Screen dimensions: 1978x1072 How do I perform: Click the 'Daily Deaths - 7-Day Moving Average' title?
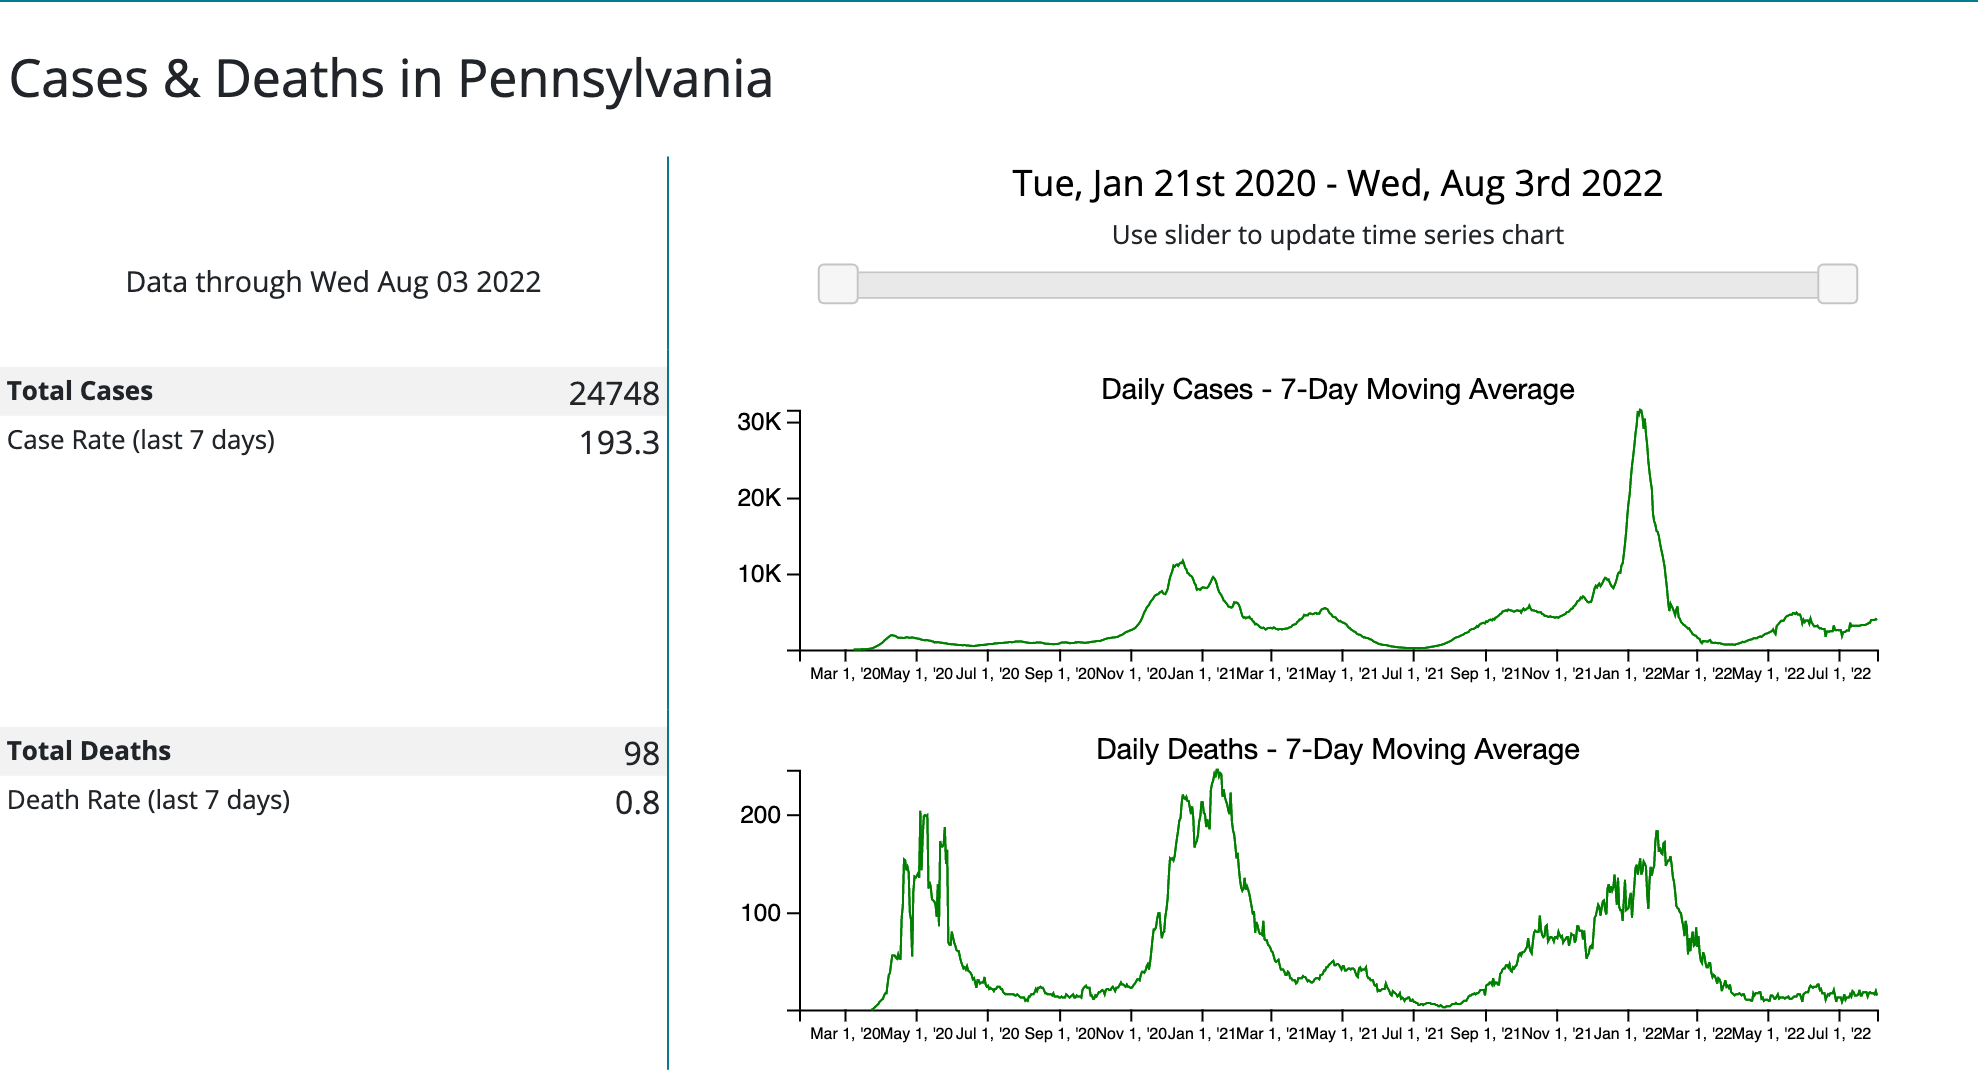pyautogui.click(x=1337, y=749)
